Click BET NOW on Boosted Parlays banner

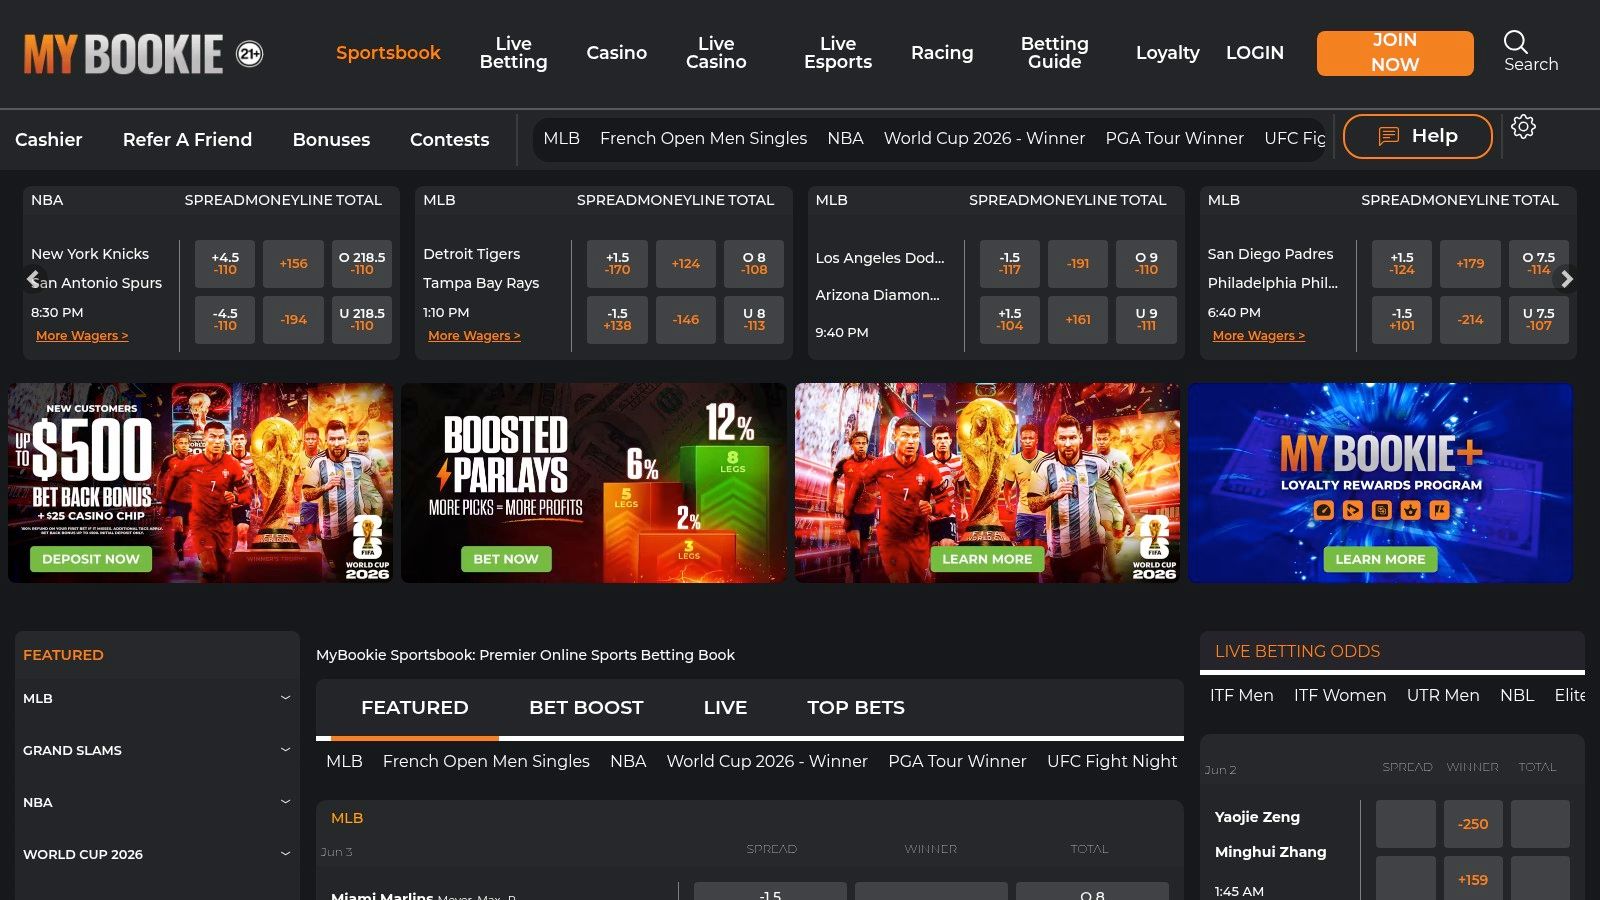(x=506, y=559)
